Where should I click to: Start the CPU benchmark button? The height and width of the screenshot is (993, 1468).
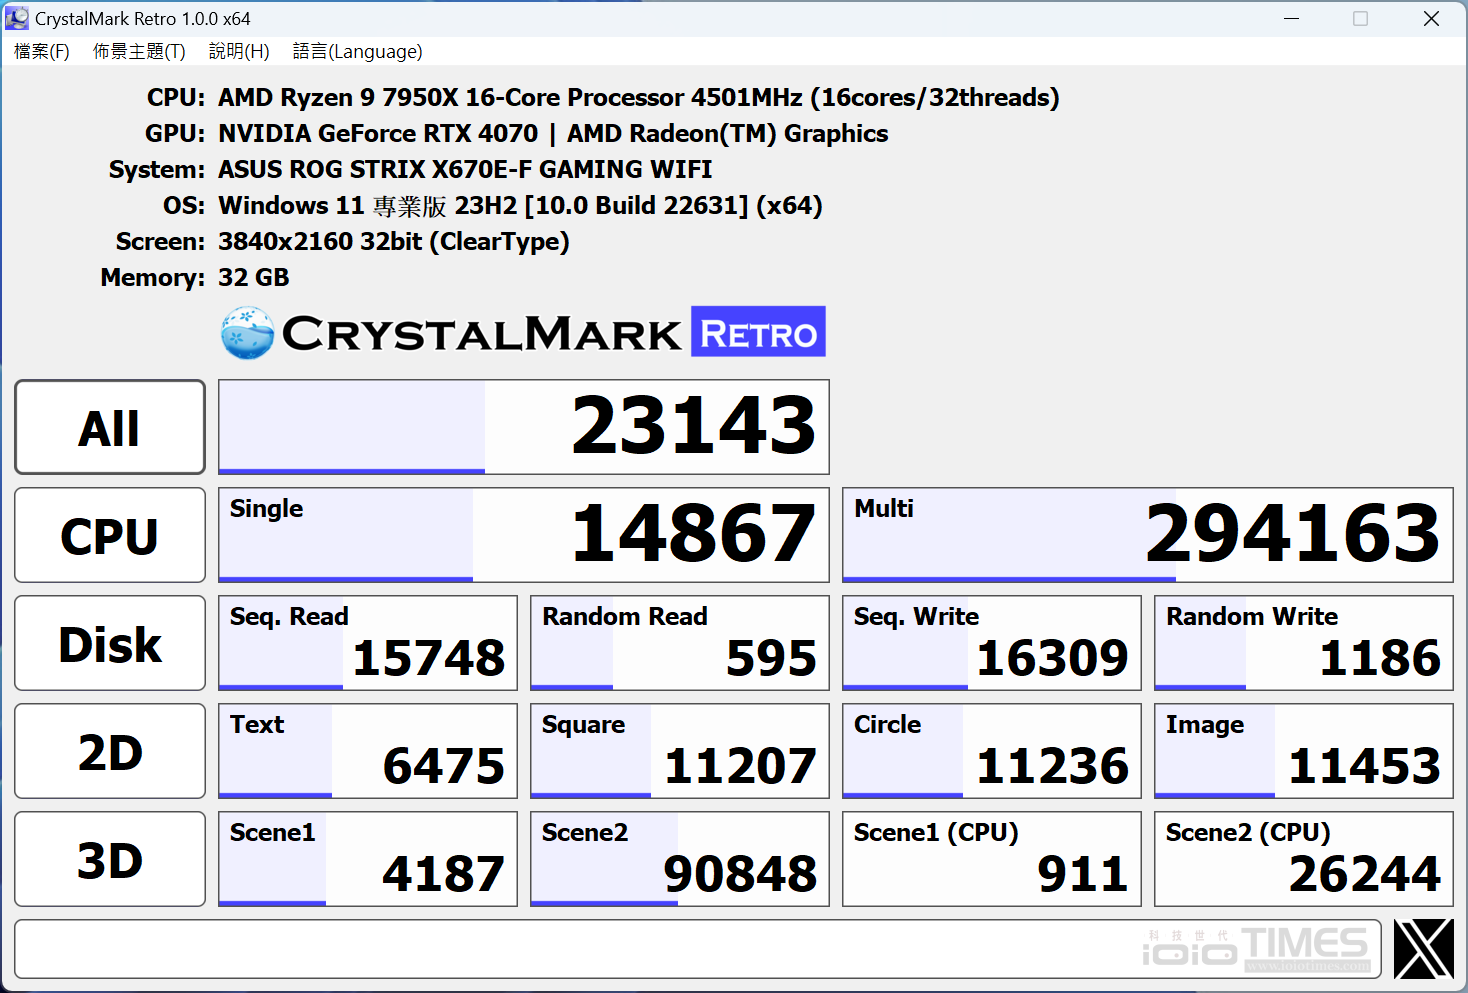(x=110, y=535)
